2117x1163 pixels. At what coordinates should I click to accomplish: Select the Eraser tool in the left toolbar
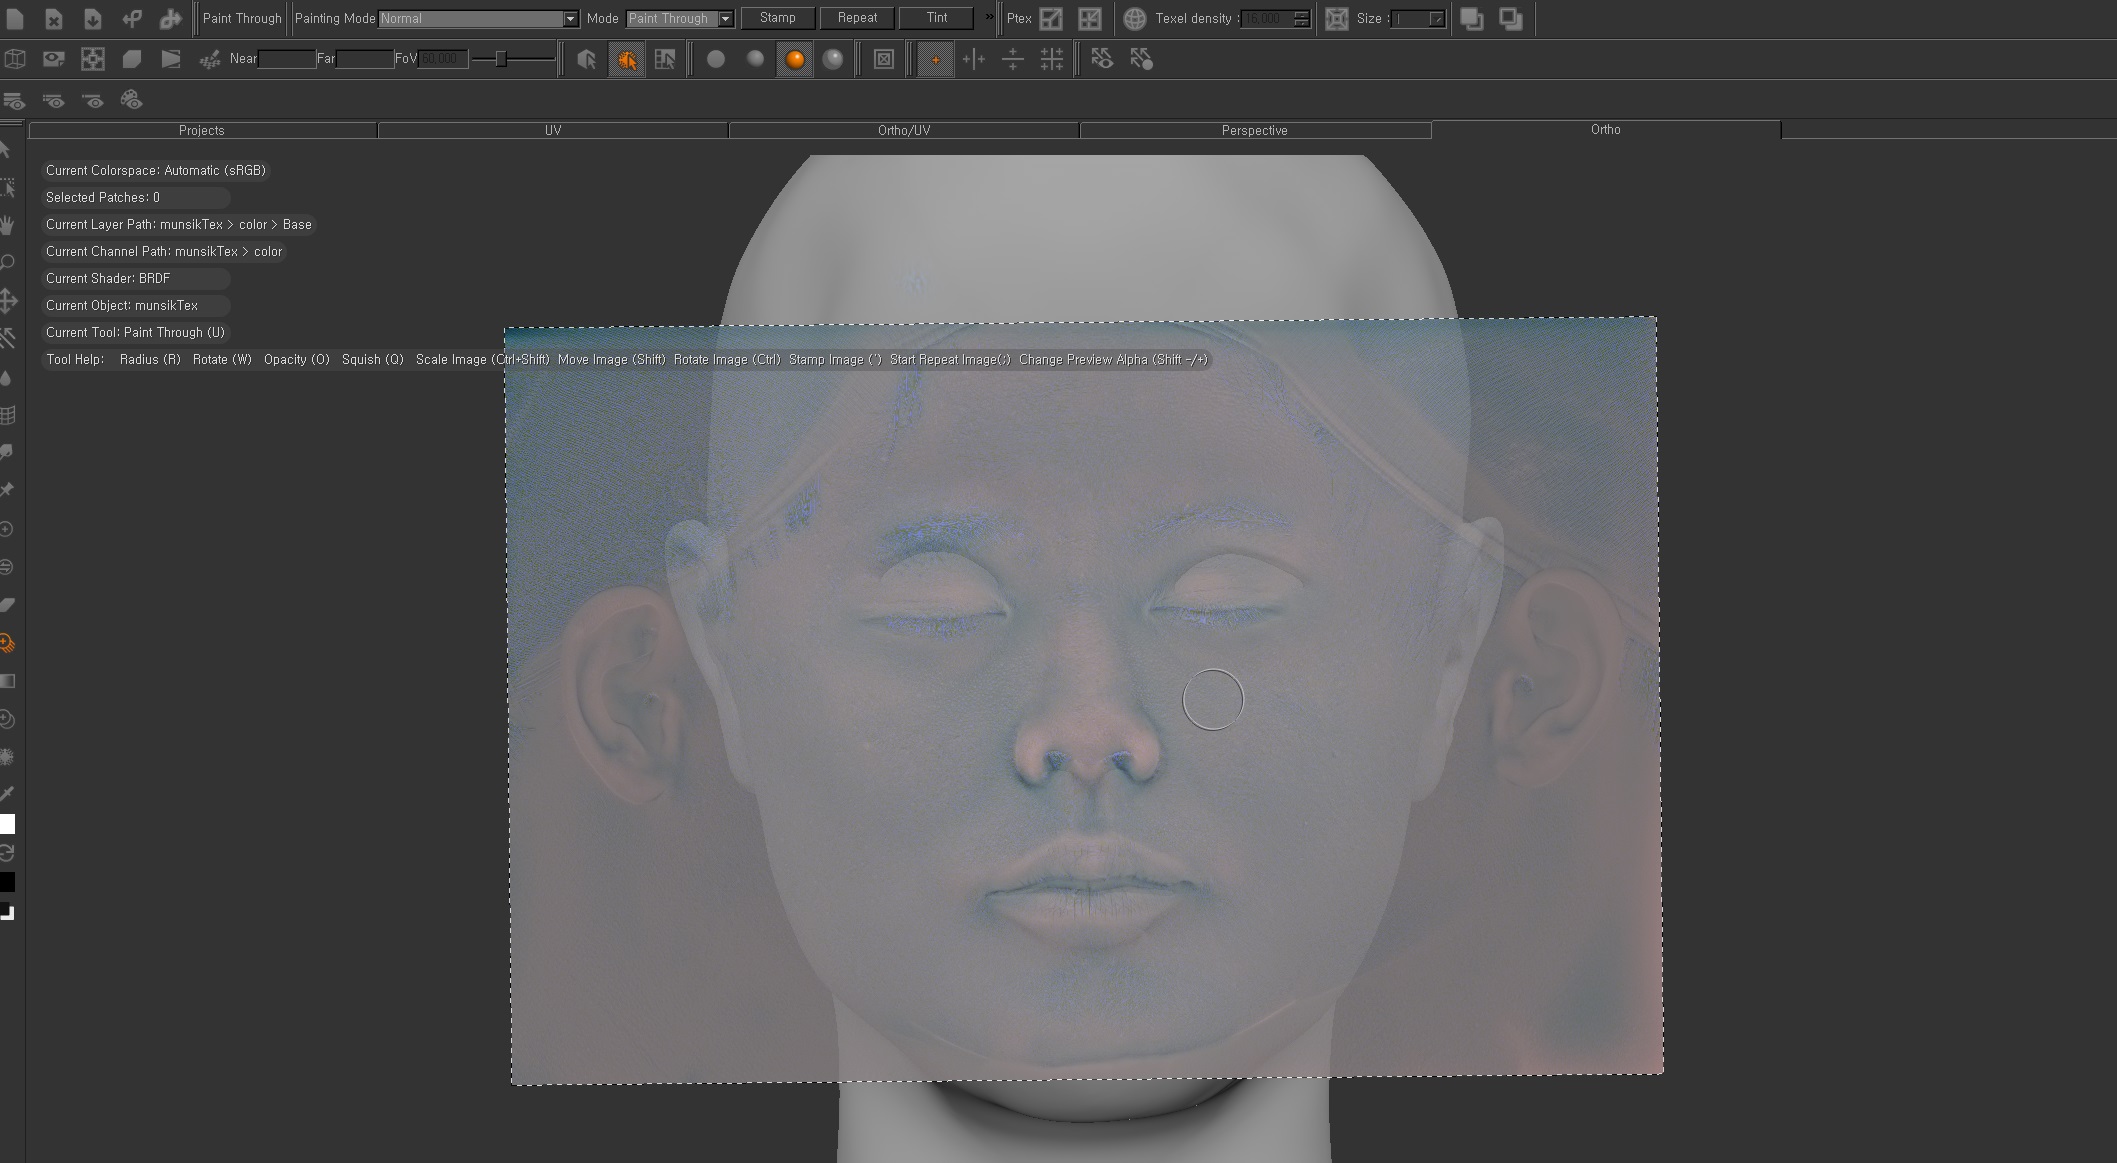click(7, 605)
